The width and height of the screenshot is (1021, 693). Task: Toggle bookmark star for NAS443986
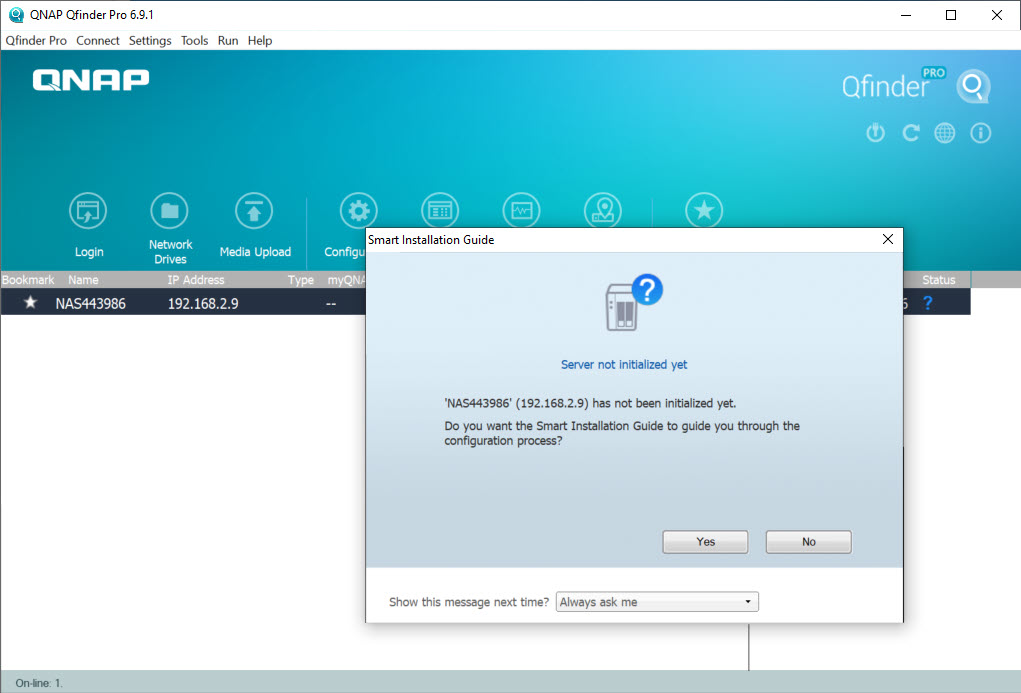click(30, 302)
